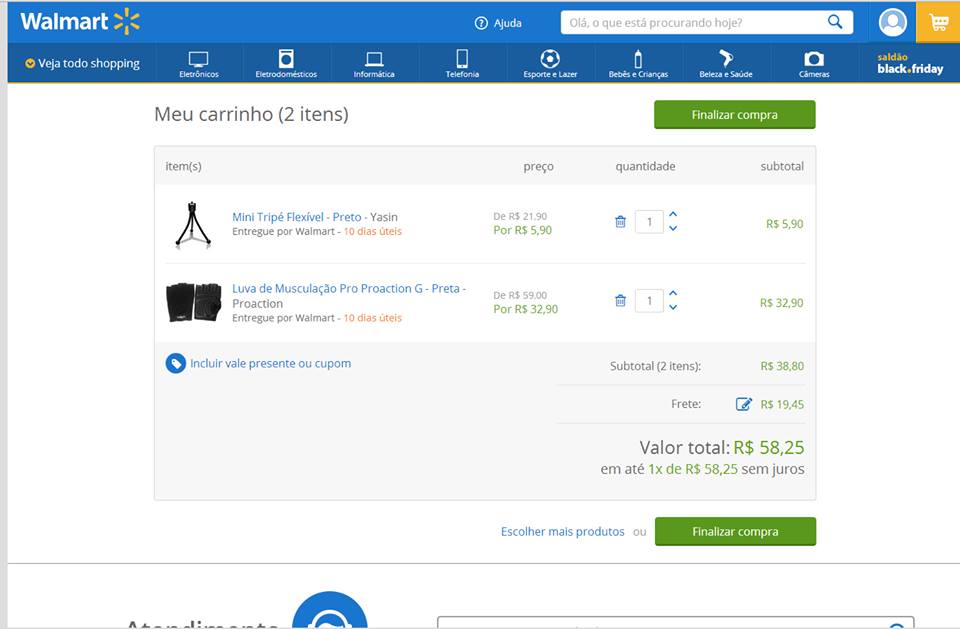960x629 pixels.
Task: Click the shopping cart icon in header
Action: point(938,23)
